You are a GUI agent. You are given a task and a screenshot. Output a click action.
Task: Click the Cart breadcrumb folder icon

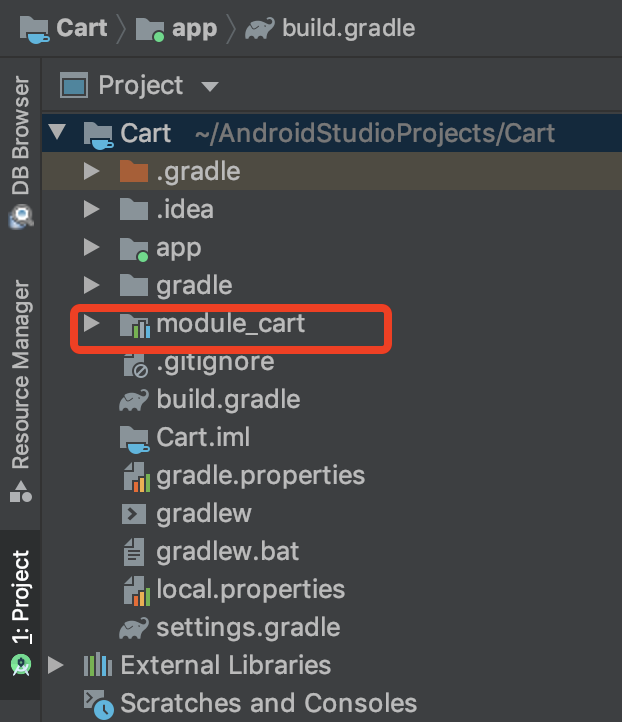point(34,29)
